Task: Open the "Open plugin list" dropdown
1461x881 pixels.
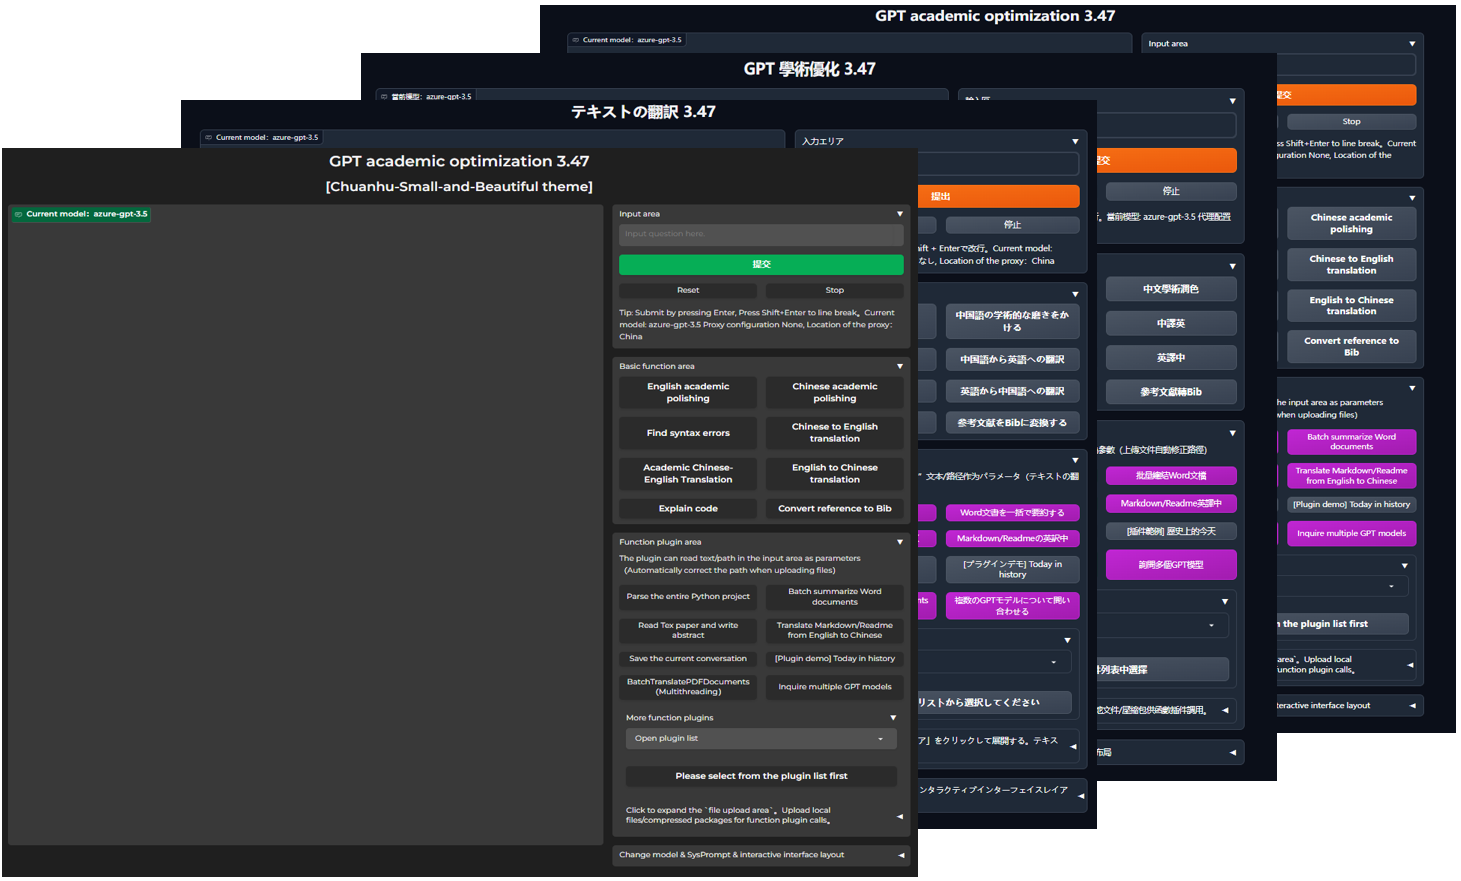Action: 761,737
